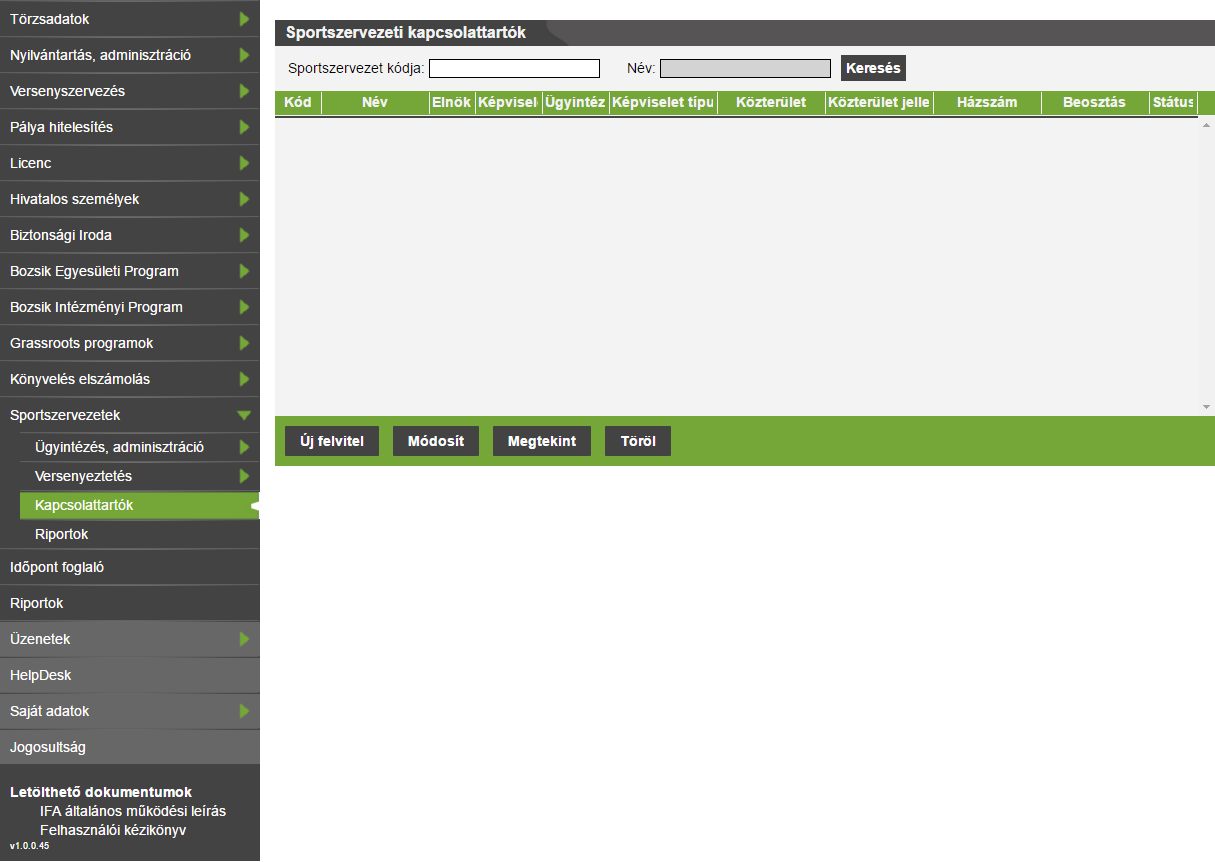Viewport: 1215px width, 862px height.
Task: Open the Saját adatok menu
Action: click(x=130, y=711)
